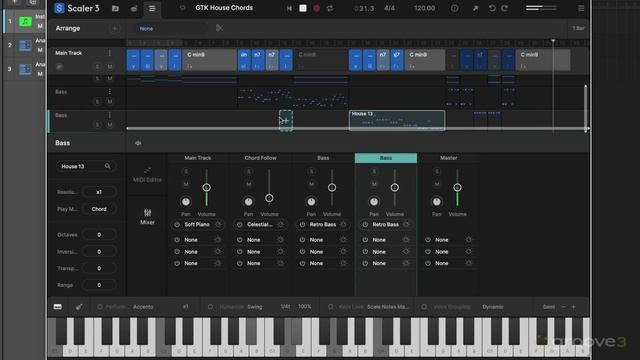Open the info circle icon
This screenshot has height=360, width=640.
click(454, 8)
